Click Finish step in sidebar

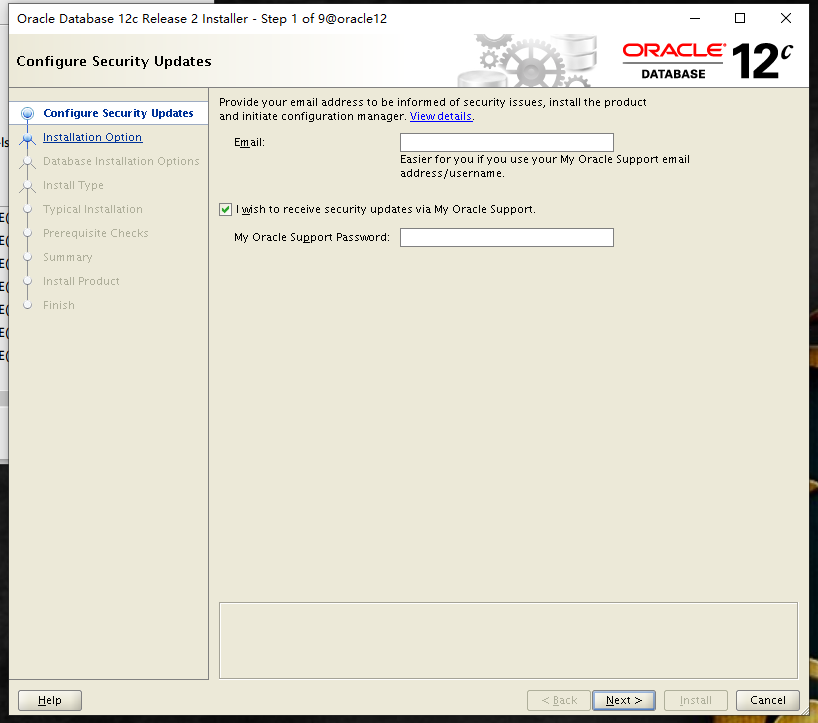point(59,305)
